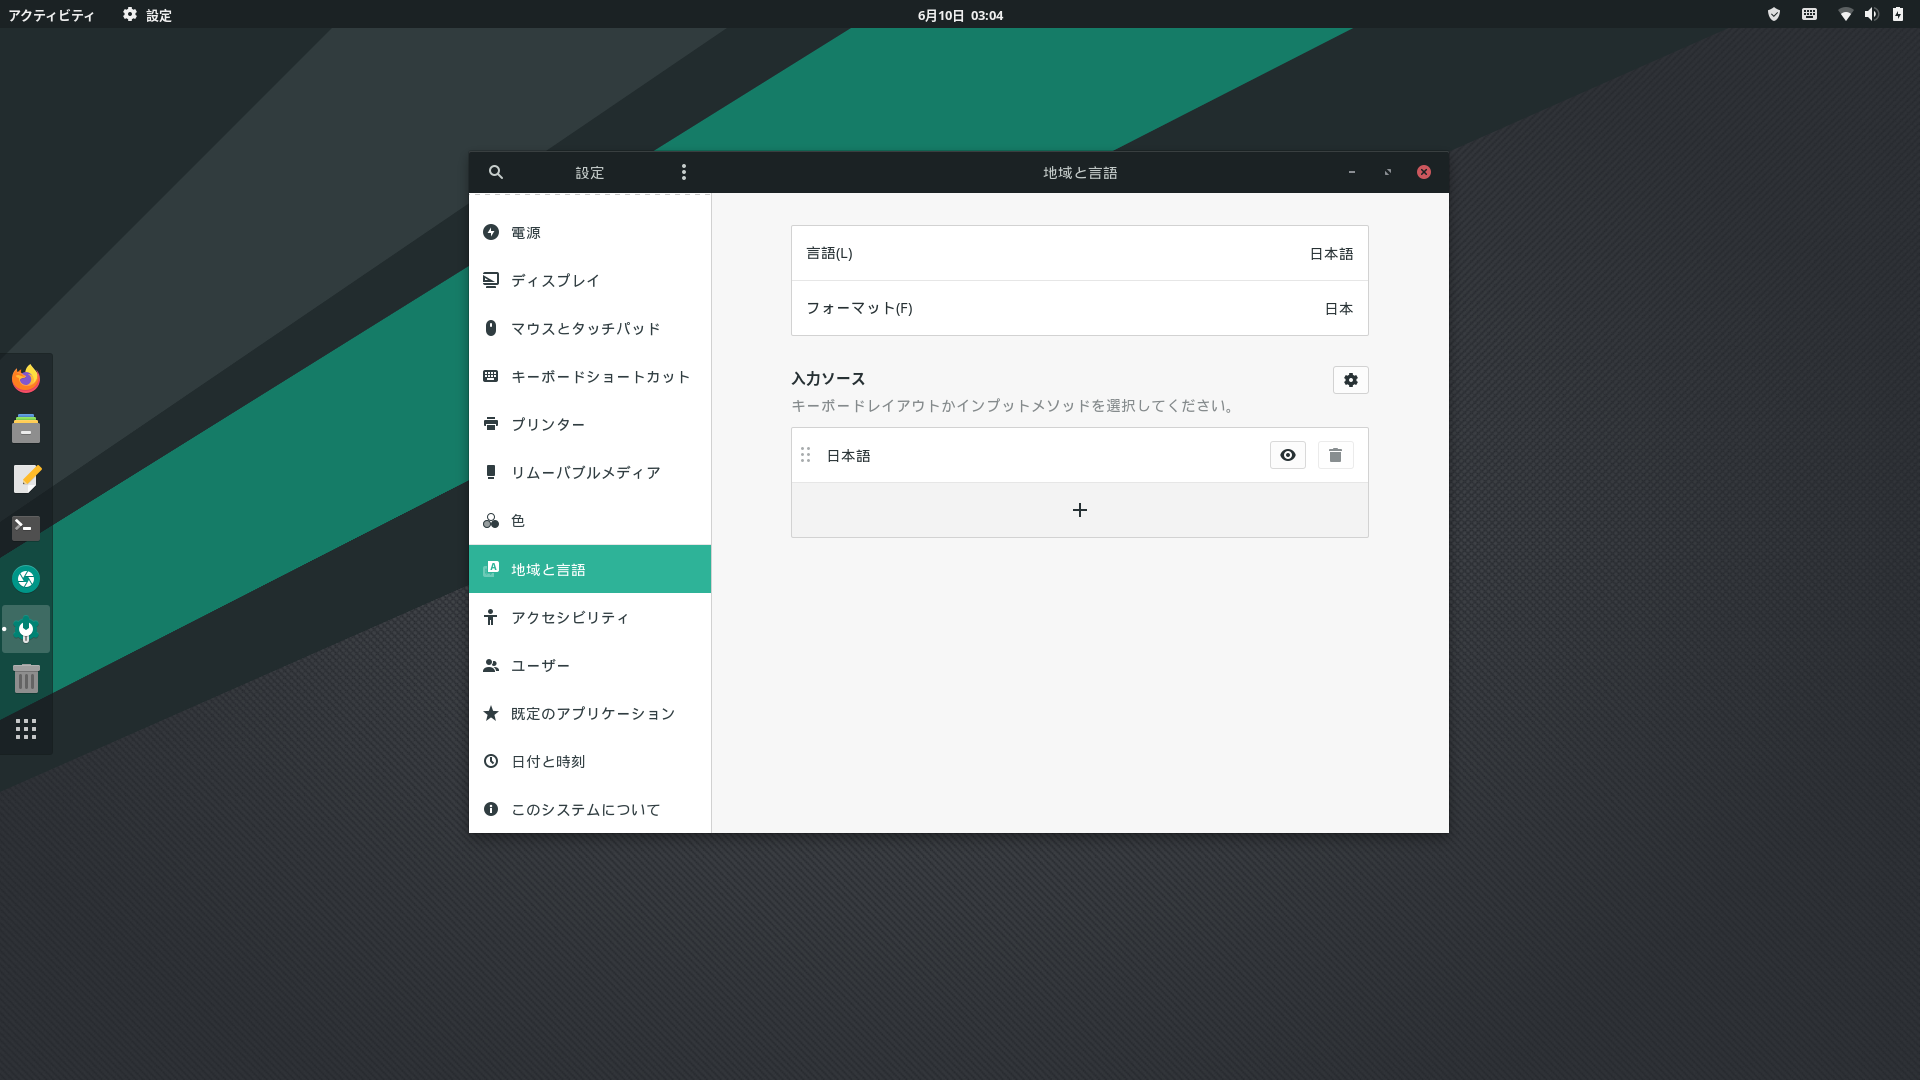
Task: Add a new input source with the plus button
Action: coord(1079,510)
